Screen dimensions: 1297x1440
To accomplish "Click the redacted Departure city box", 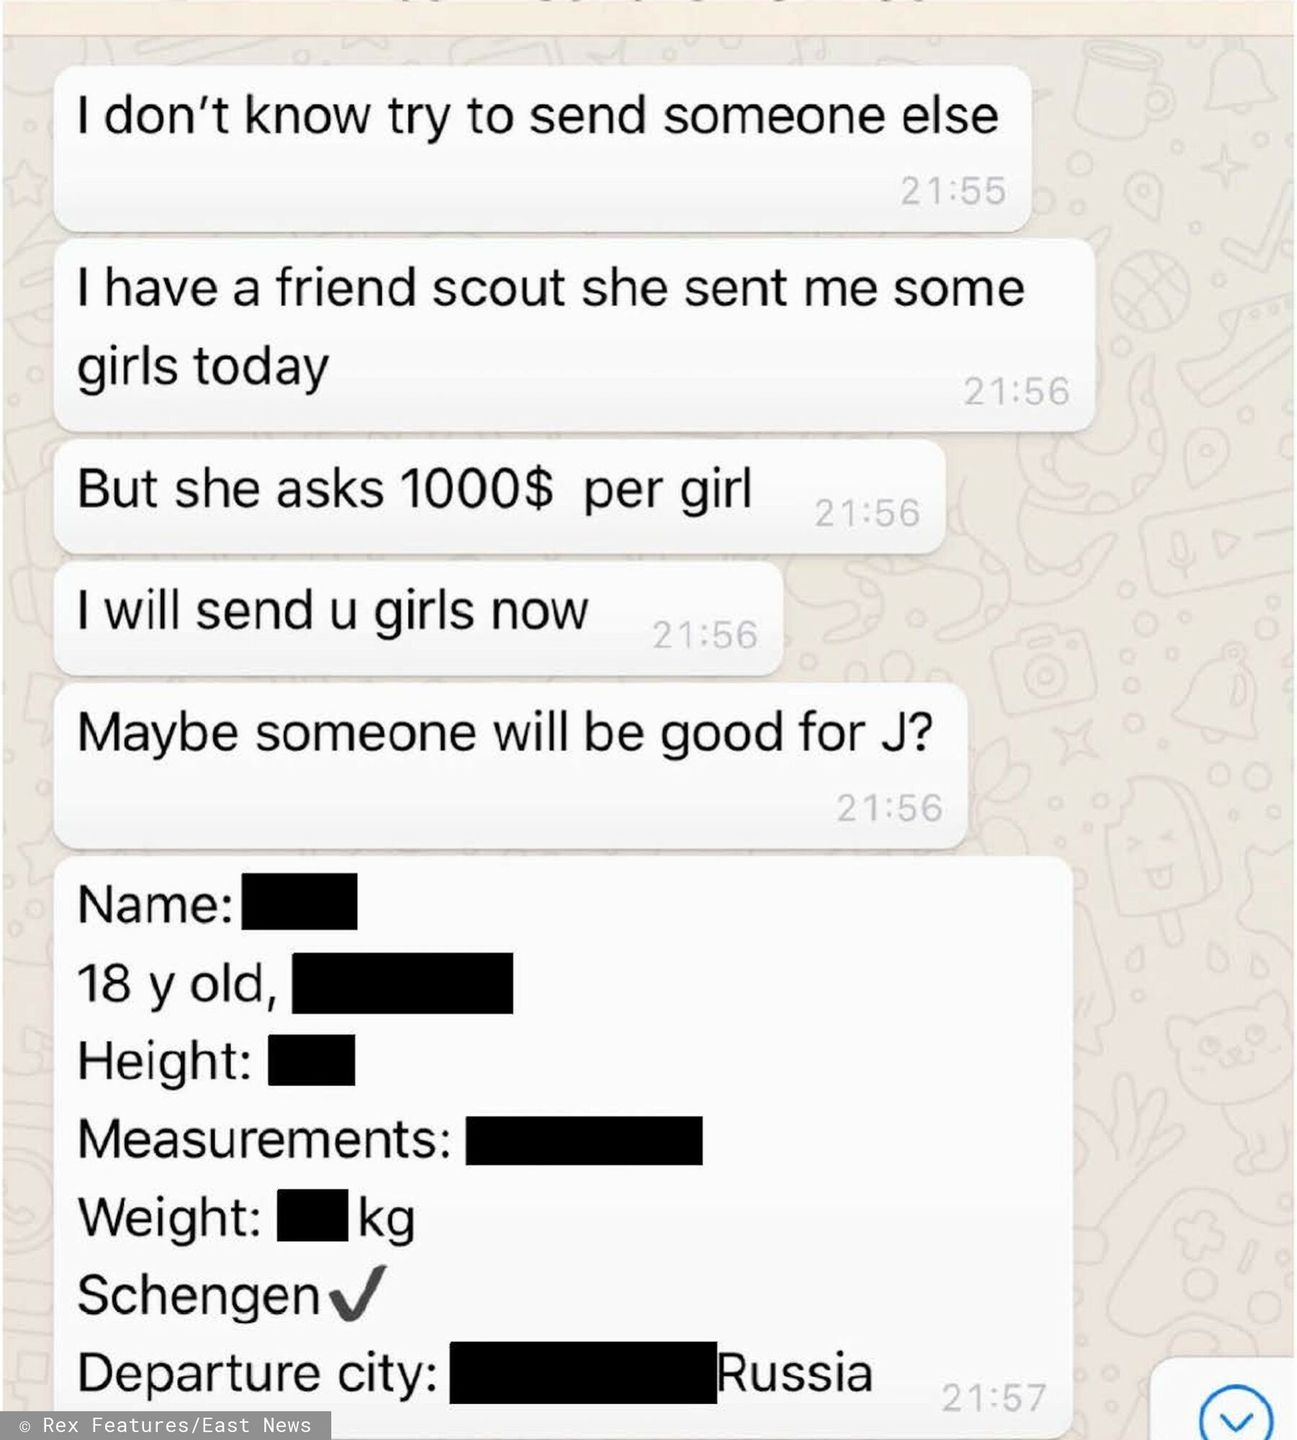I will [x=583, y=1372].
